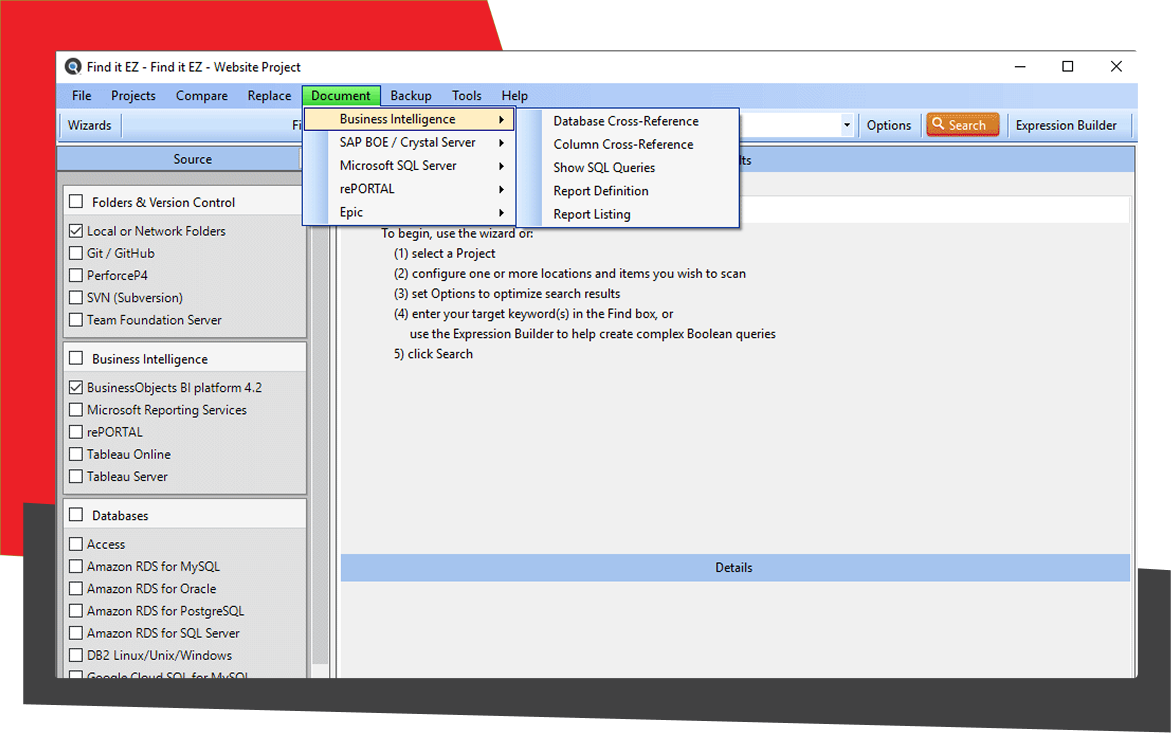Choose Report Definition

[x=627, y=191]
